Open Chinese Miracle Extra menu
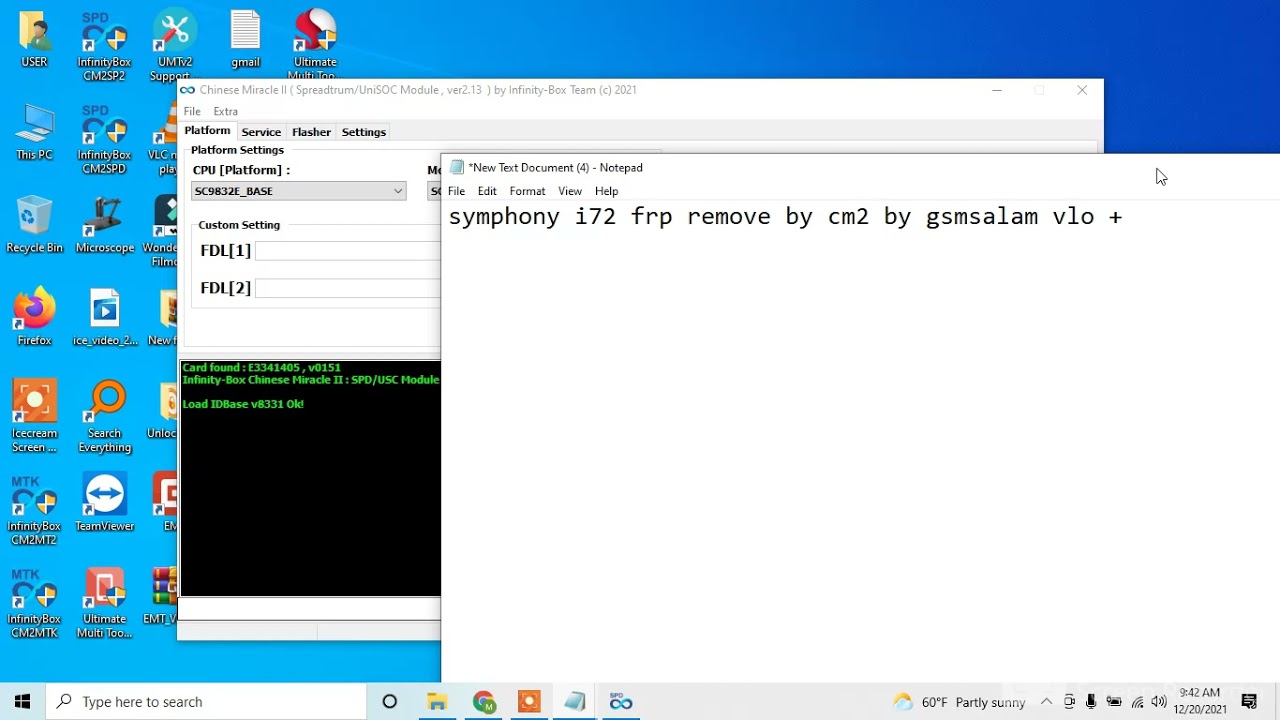 [x=225, y=111]
